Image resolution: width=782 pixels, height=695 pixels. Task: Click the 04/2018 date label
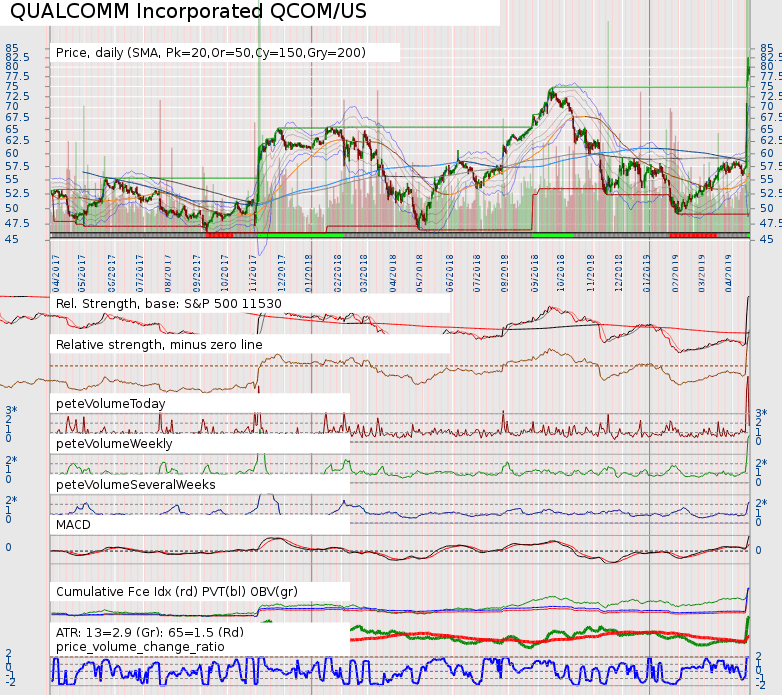393,274
